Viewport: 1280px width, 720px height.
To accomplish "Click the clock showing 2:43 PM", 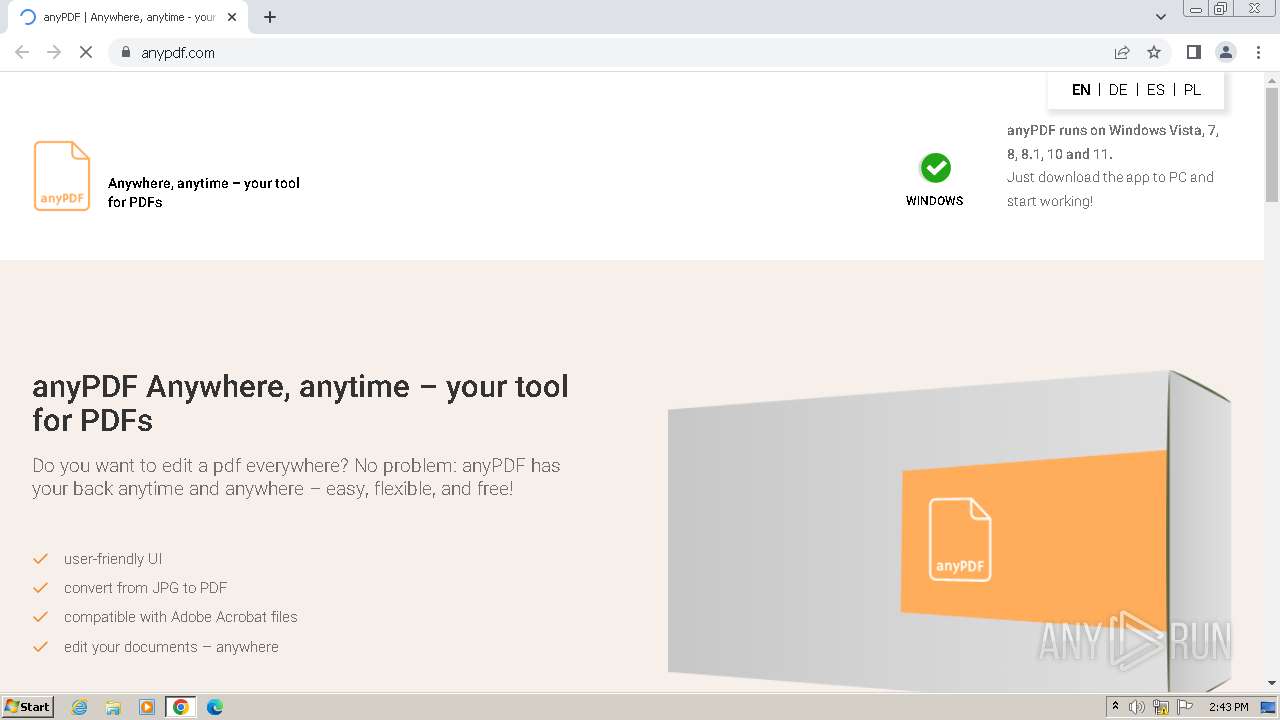I will coord(1228,707).
